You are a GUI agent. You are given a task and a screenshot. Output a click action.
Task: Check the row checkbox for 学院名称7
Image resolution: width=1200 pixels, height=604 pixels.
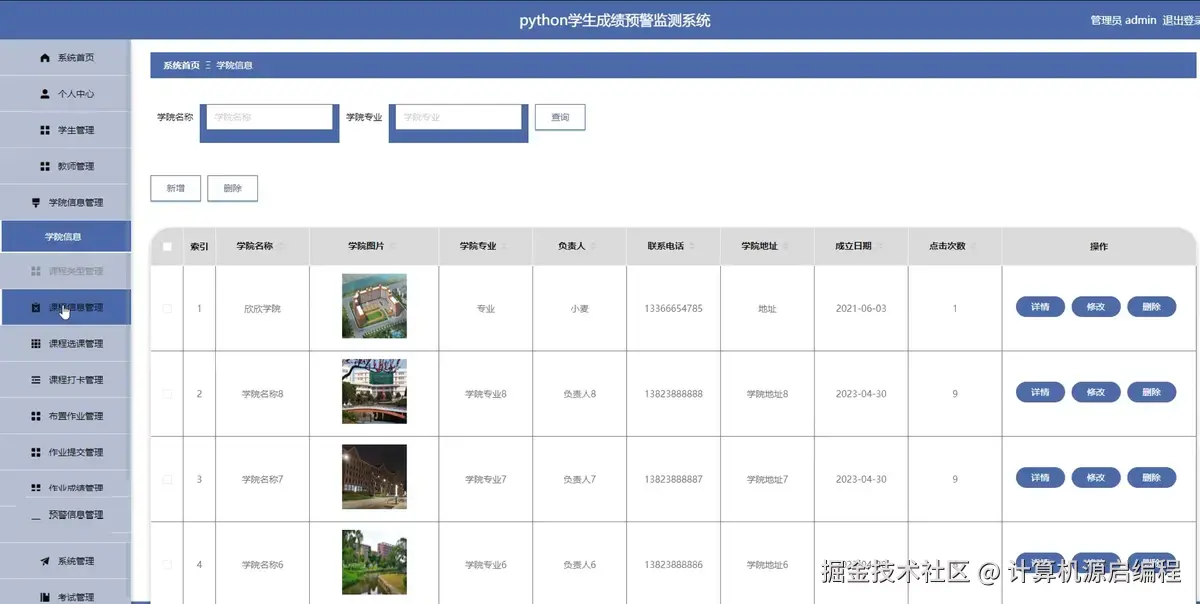pyautogui.click(x=167, y=479)
